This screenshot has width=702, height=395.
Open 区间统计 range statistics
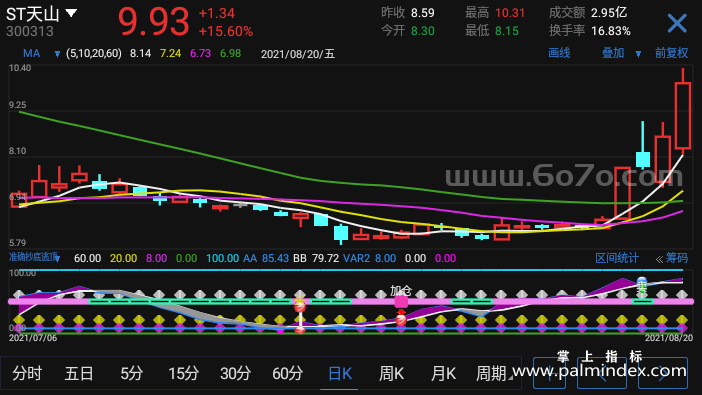(616, 258)
